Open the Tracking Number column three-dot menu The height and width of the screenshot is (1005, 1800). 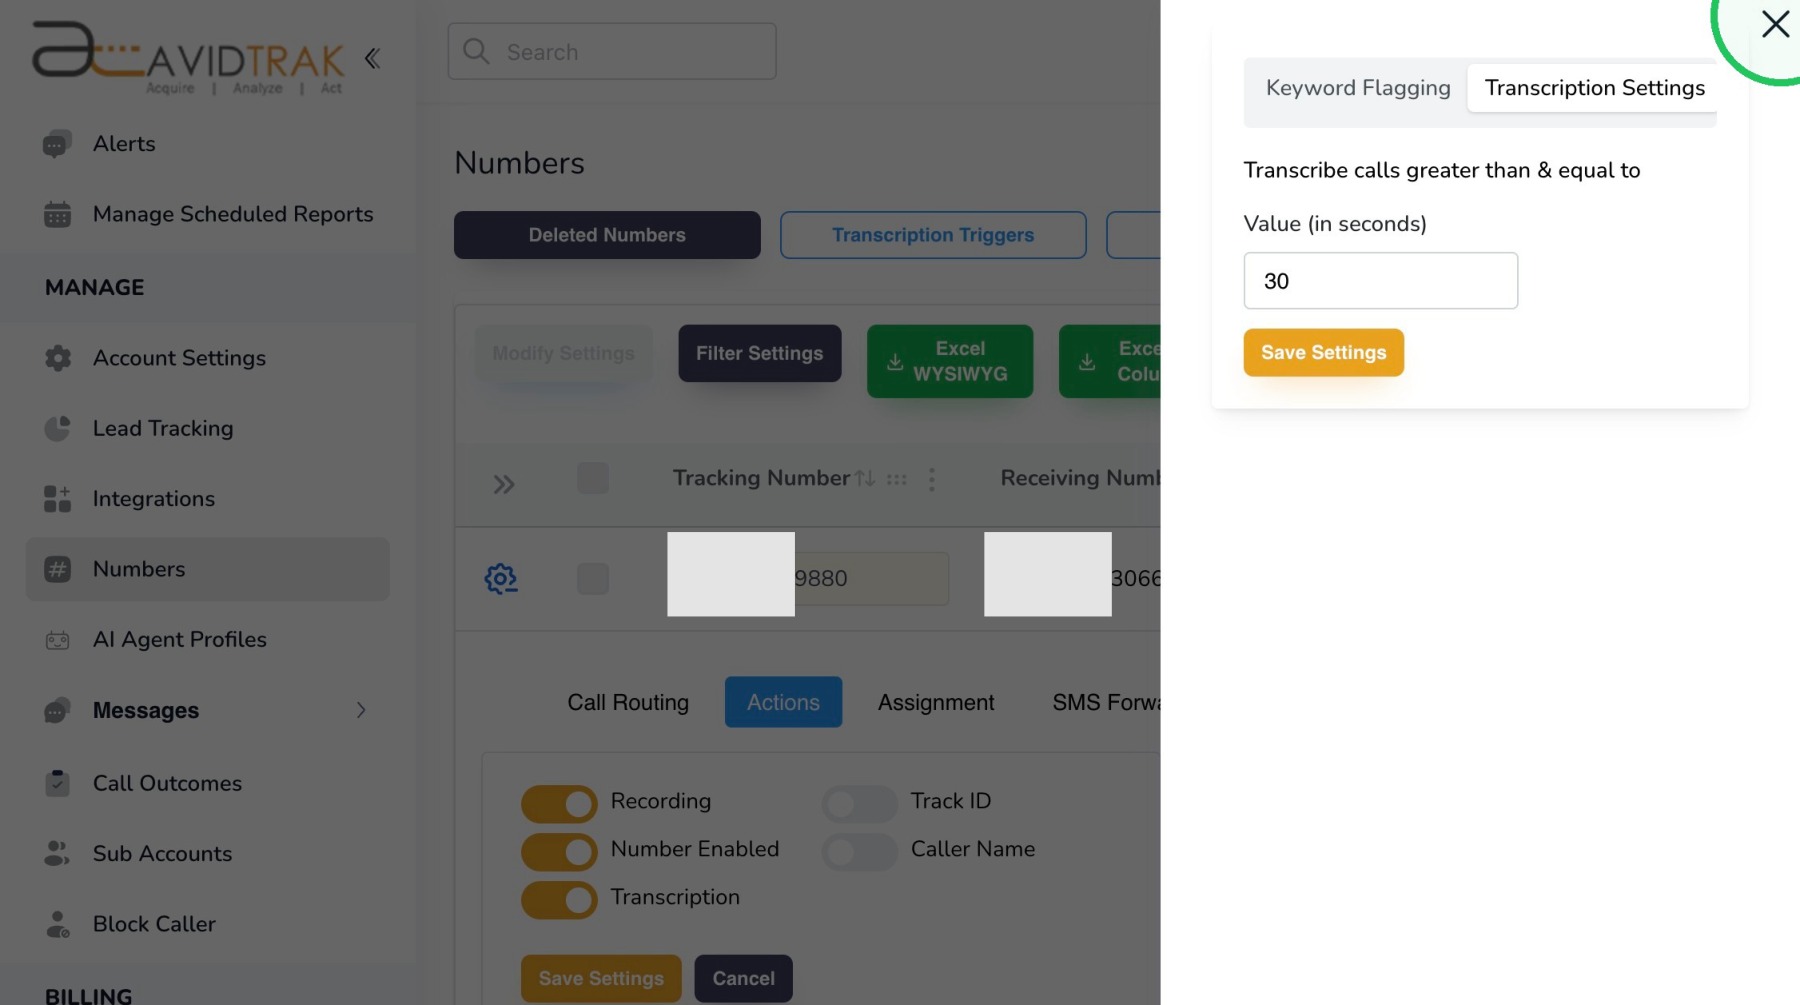coord(931,479)
